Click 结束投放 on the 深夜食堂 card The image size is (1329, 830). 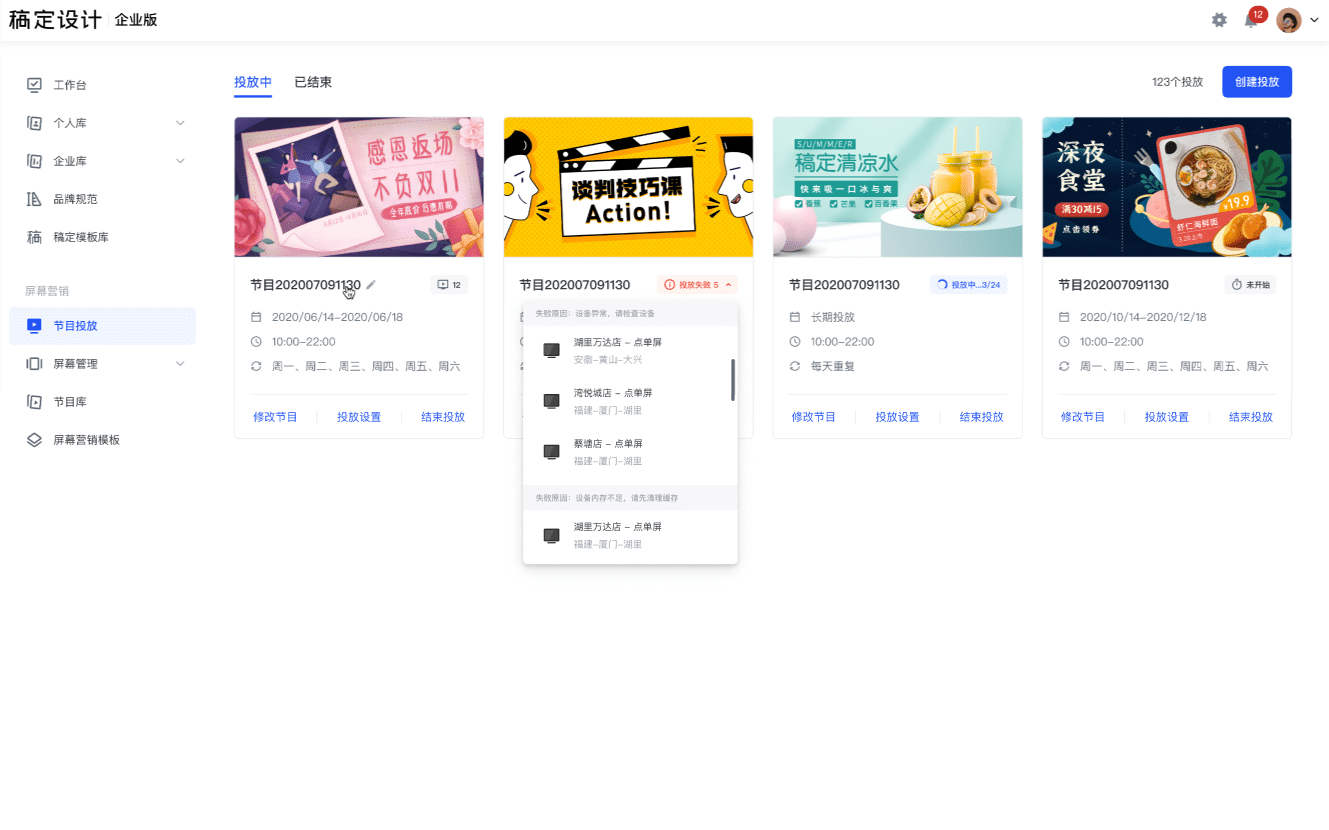(1251, 417)
